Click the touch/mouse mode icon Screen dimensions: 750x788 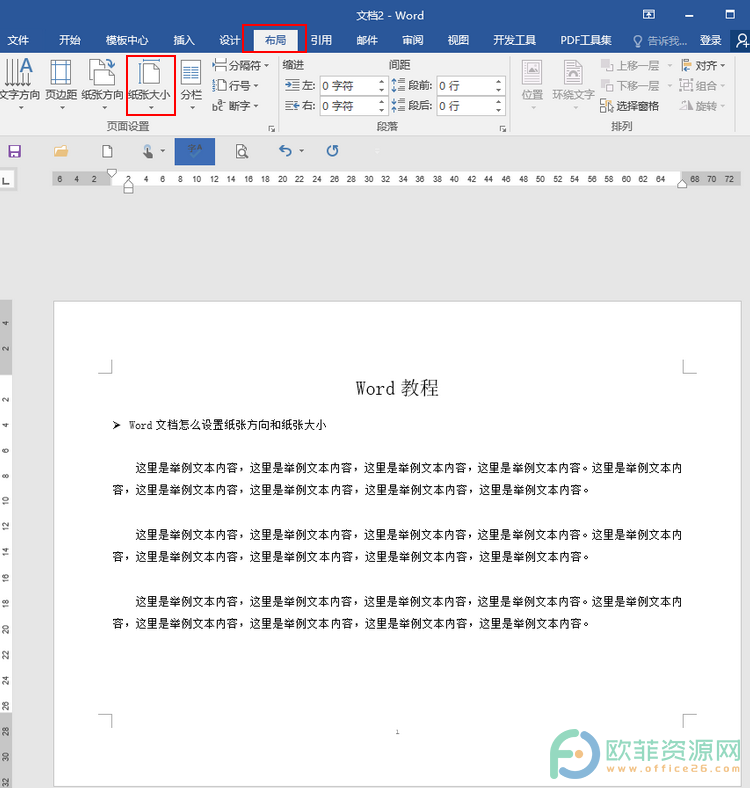pos(148,151)
